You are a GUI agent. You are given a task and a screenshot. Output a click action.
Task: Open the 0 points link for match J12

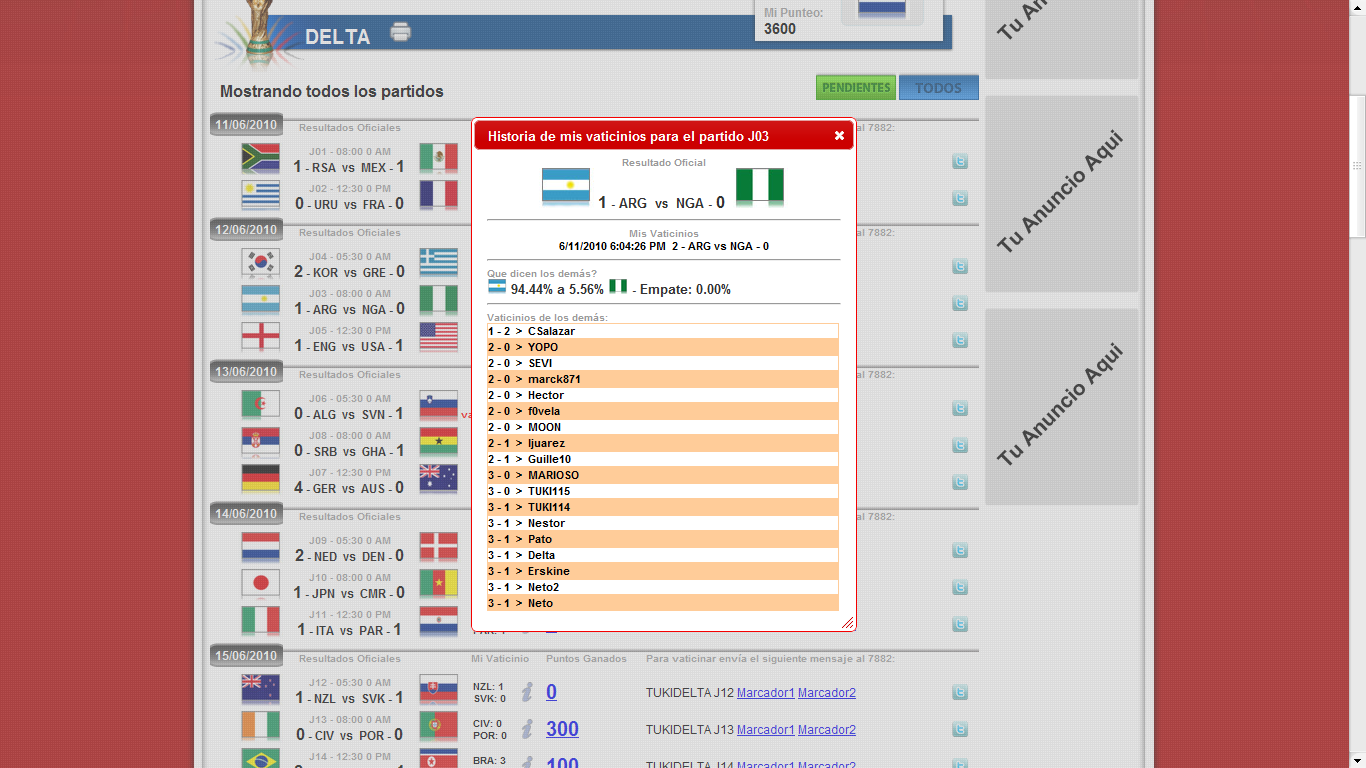click(551, 692)
